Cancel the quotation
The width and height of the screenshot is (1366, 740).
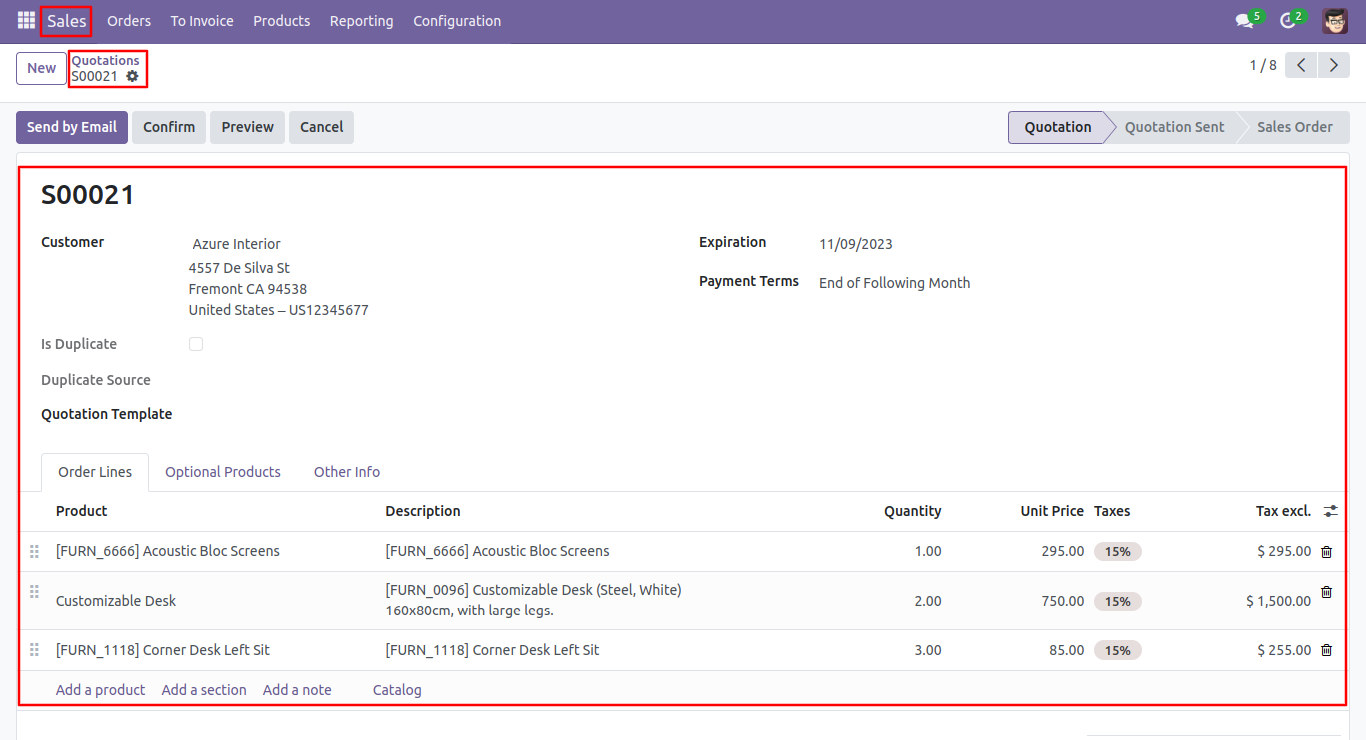click(322, 127)
